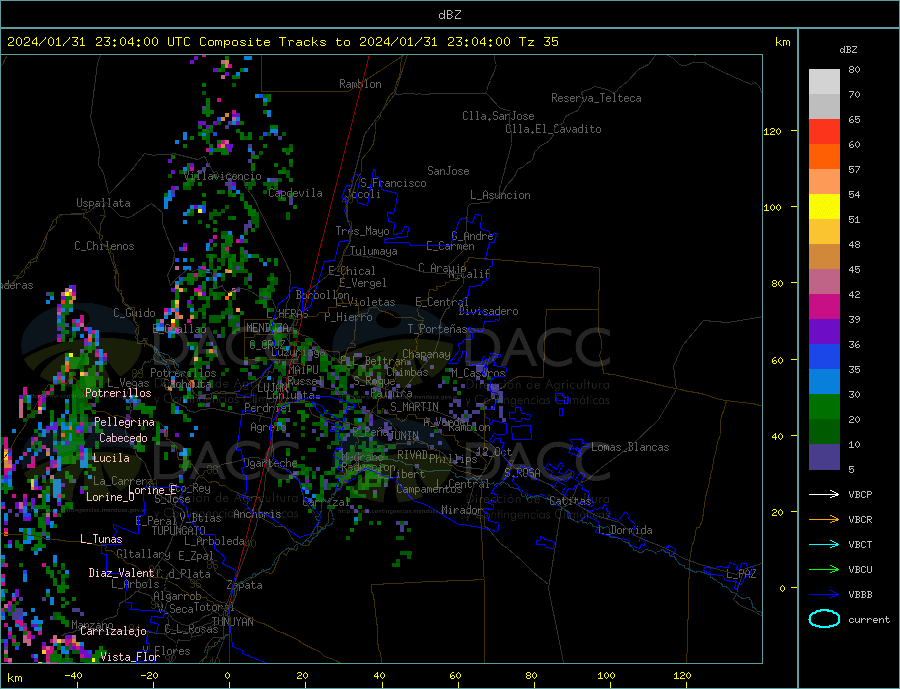Click the Capdevila map label
Viewport: 900px width, 689px height.
coord(296,193)
